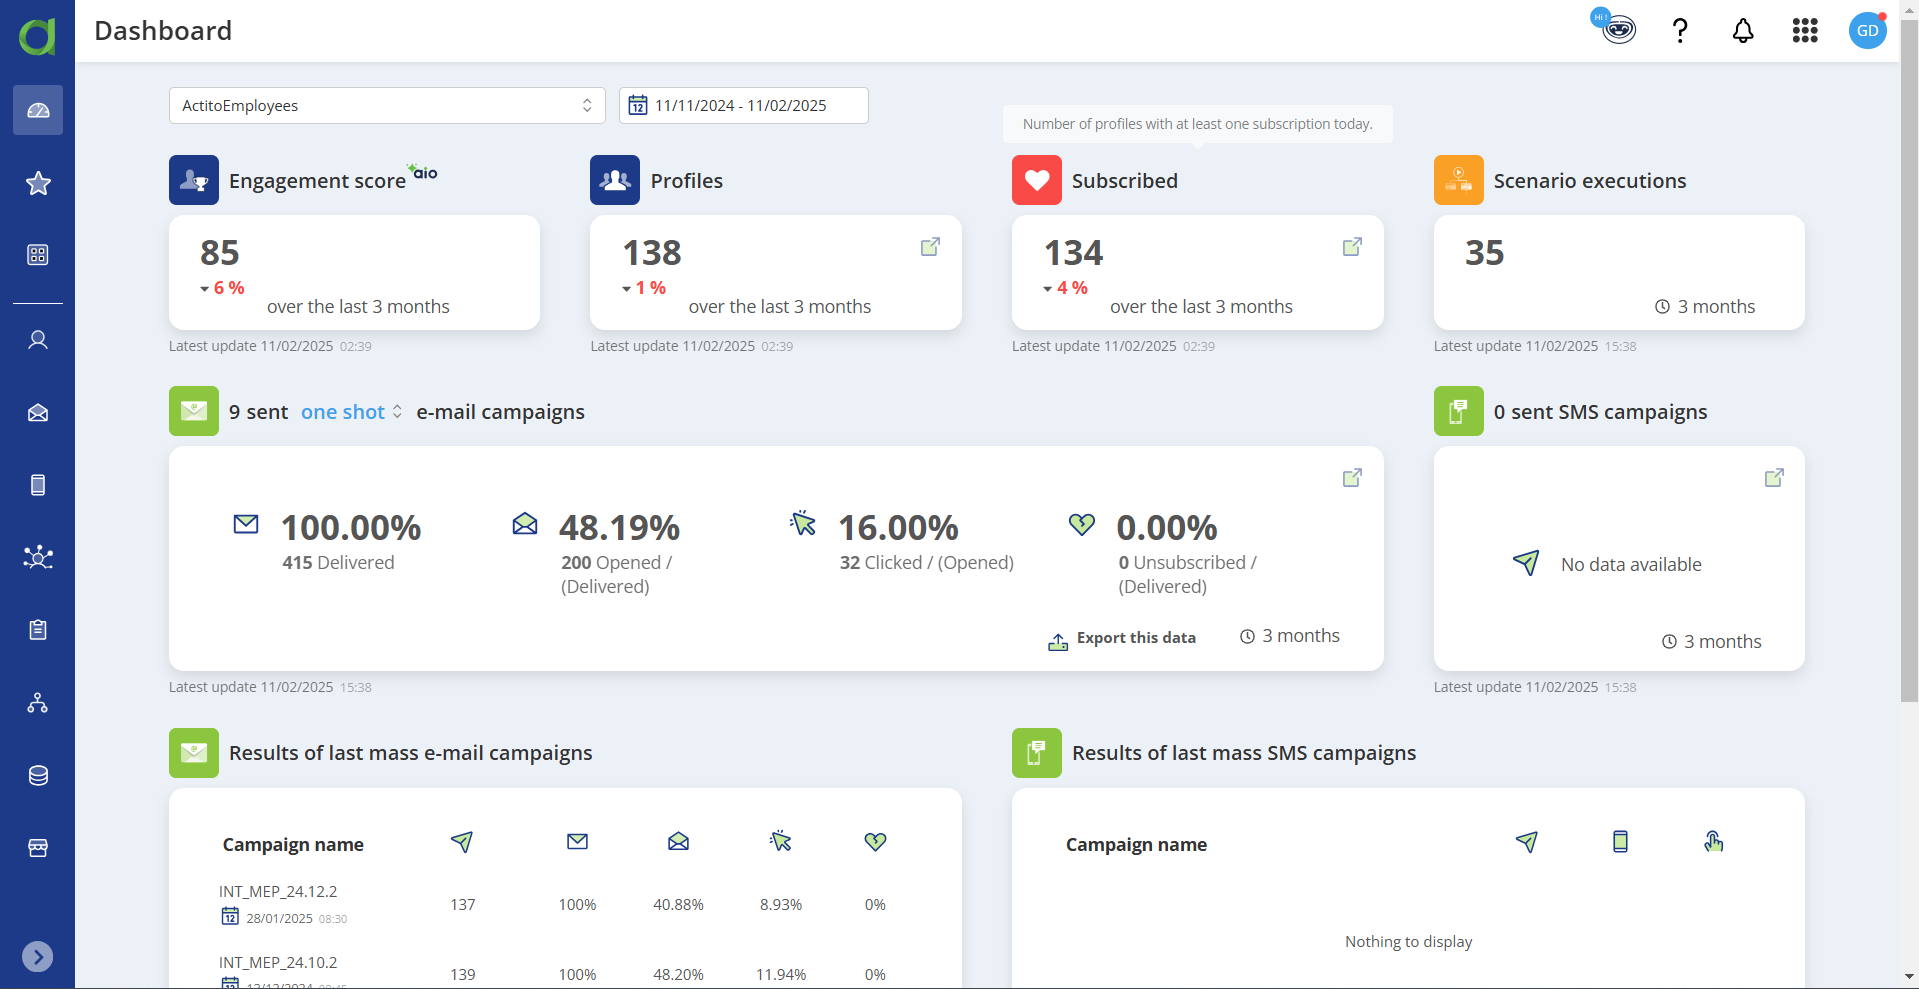Click the Profiles group icon
This screenshot has height=989, width=1919.
615,180
